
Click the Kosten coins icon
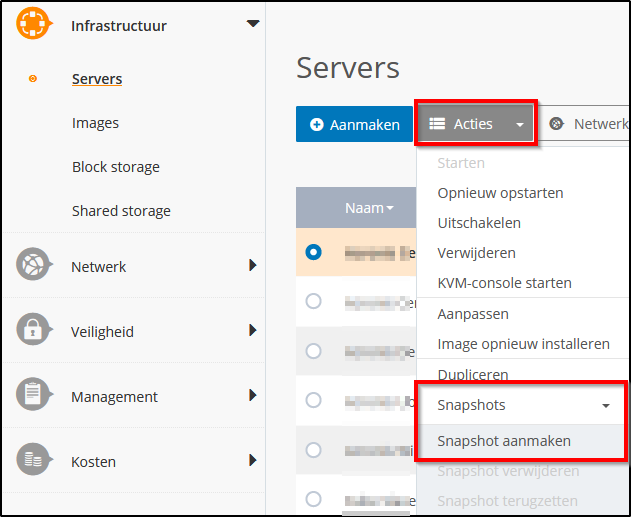[33, 461]
